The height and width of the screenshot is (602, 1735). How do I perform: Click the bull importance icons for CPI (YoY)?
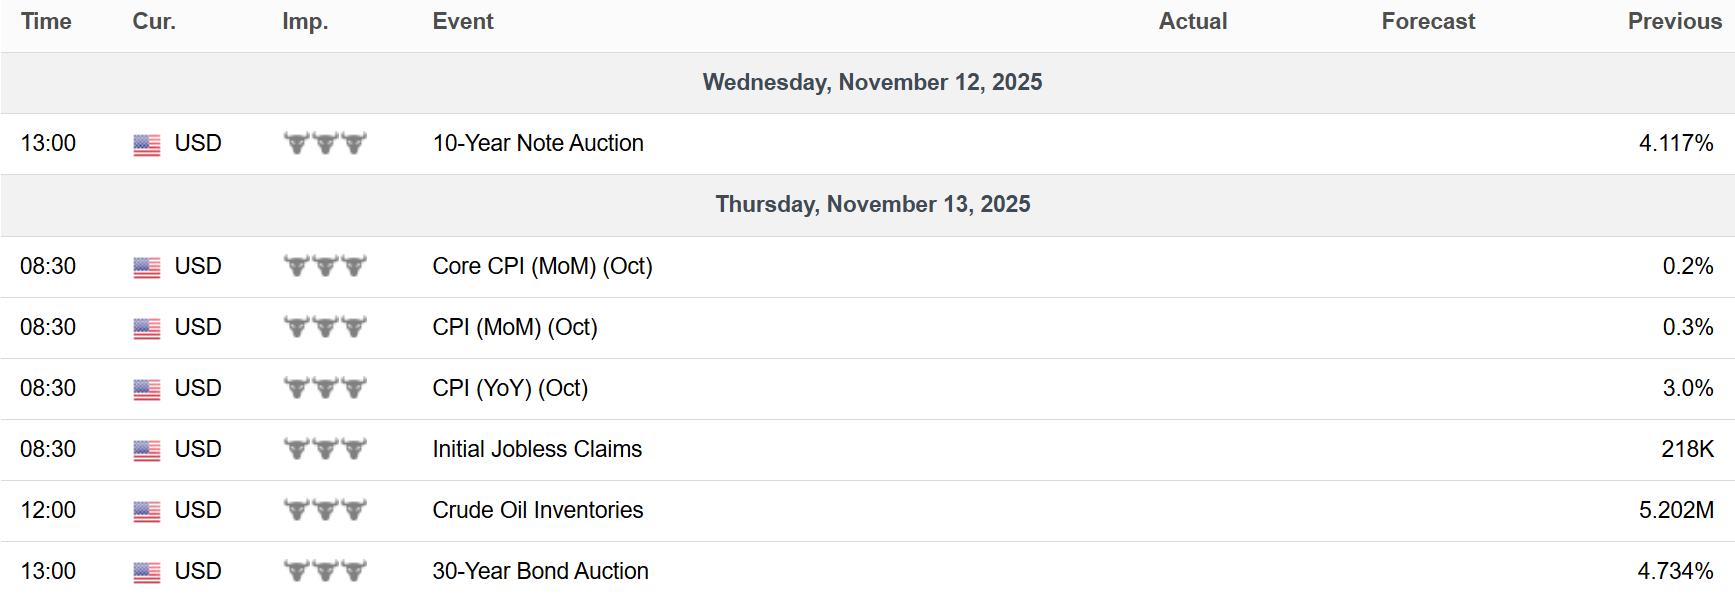pyautogui.click(x=325, y=388)
